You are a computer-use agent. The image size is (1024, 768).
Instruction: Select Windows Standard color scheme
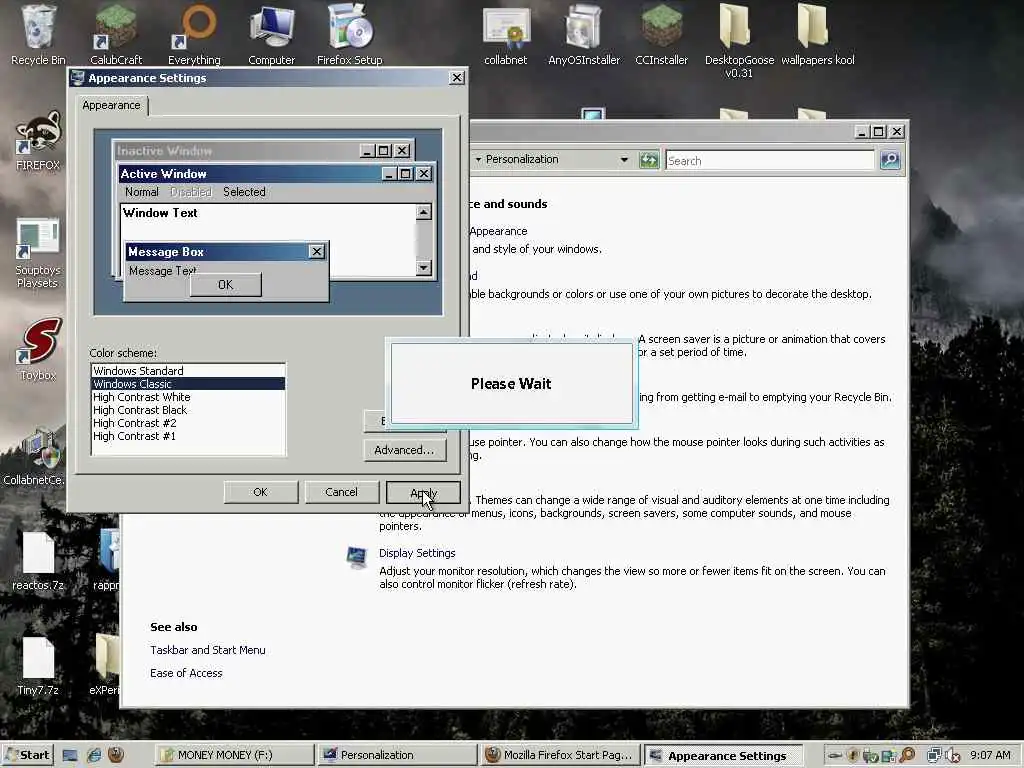(x=188, y=371)
